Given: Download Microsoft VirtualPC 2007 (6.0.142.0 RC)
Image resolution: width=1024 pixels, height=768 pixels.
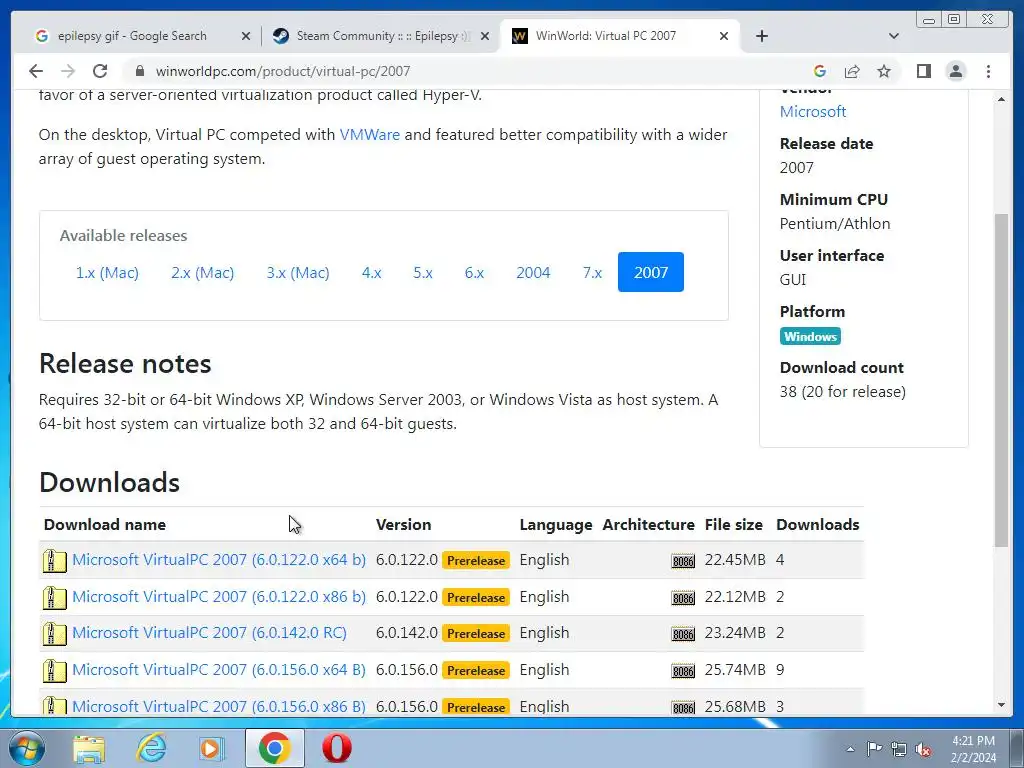Looking at the screenshot, I should tap(209, 633).
